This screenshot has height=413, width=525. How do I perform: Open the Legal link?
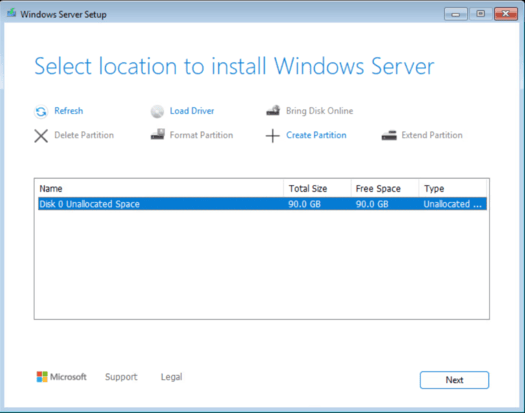pyautogui.click(x=171, y=377)
